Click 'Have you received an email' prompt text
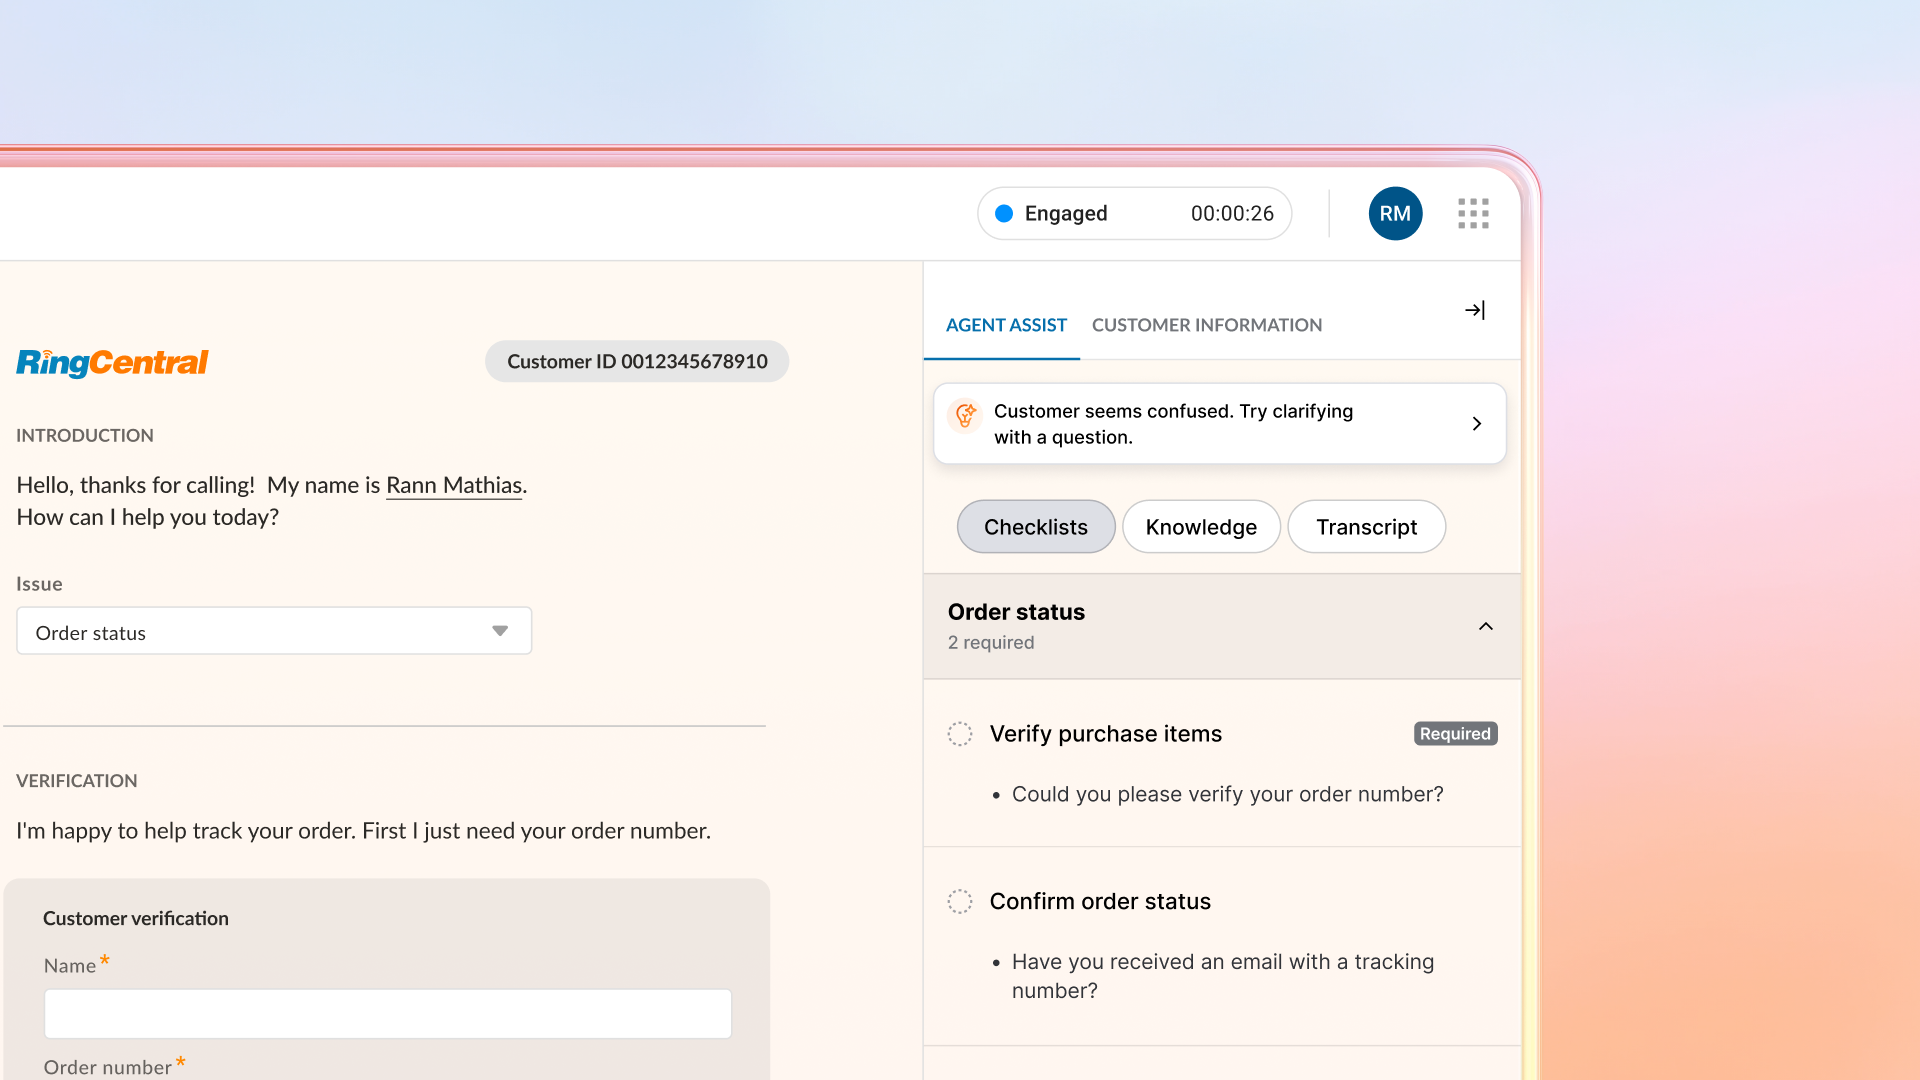 pyautogui.click(x=1223, y=976)
